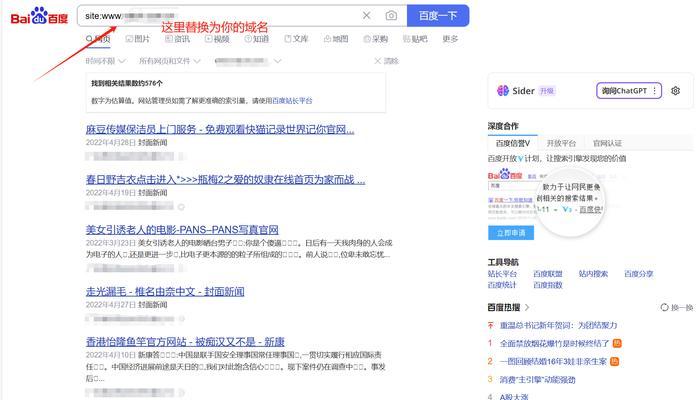Expand 百度热搜 via its arrow
699x400 pixels.
pyautogui.click(x=527, y=307)
